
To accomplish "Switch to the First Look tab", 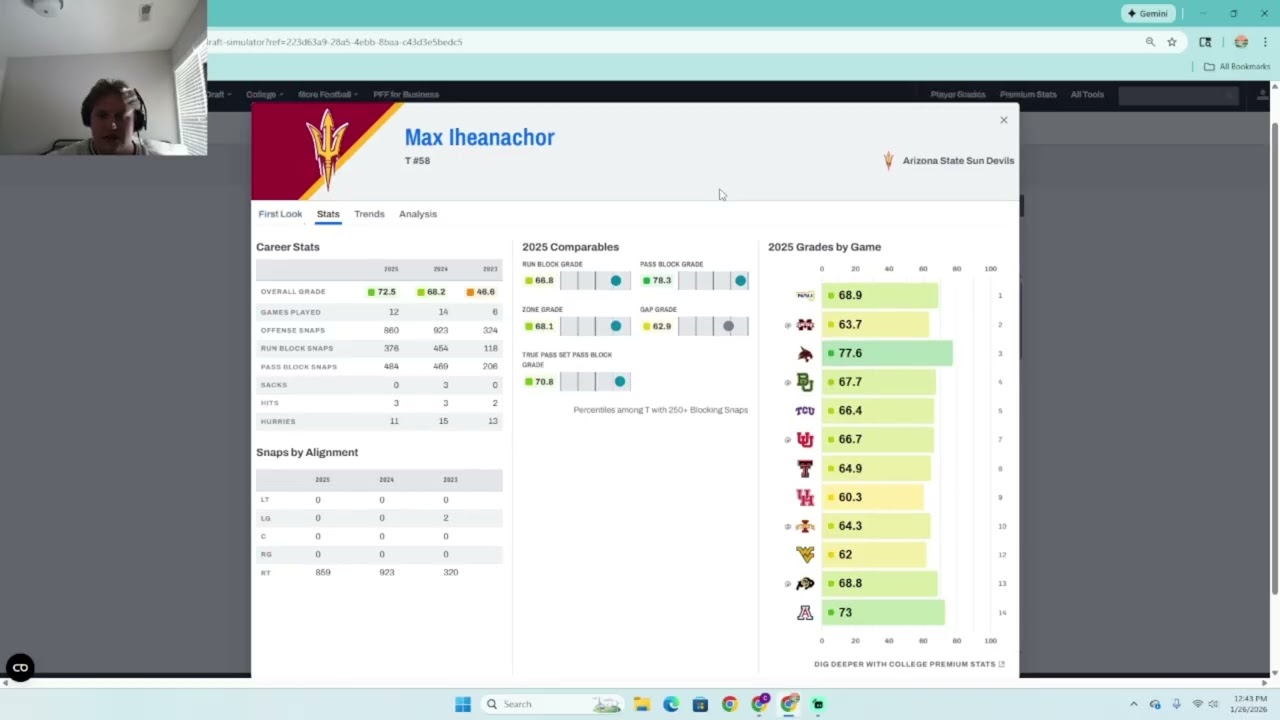I will (x=280, y=214).
